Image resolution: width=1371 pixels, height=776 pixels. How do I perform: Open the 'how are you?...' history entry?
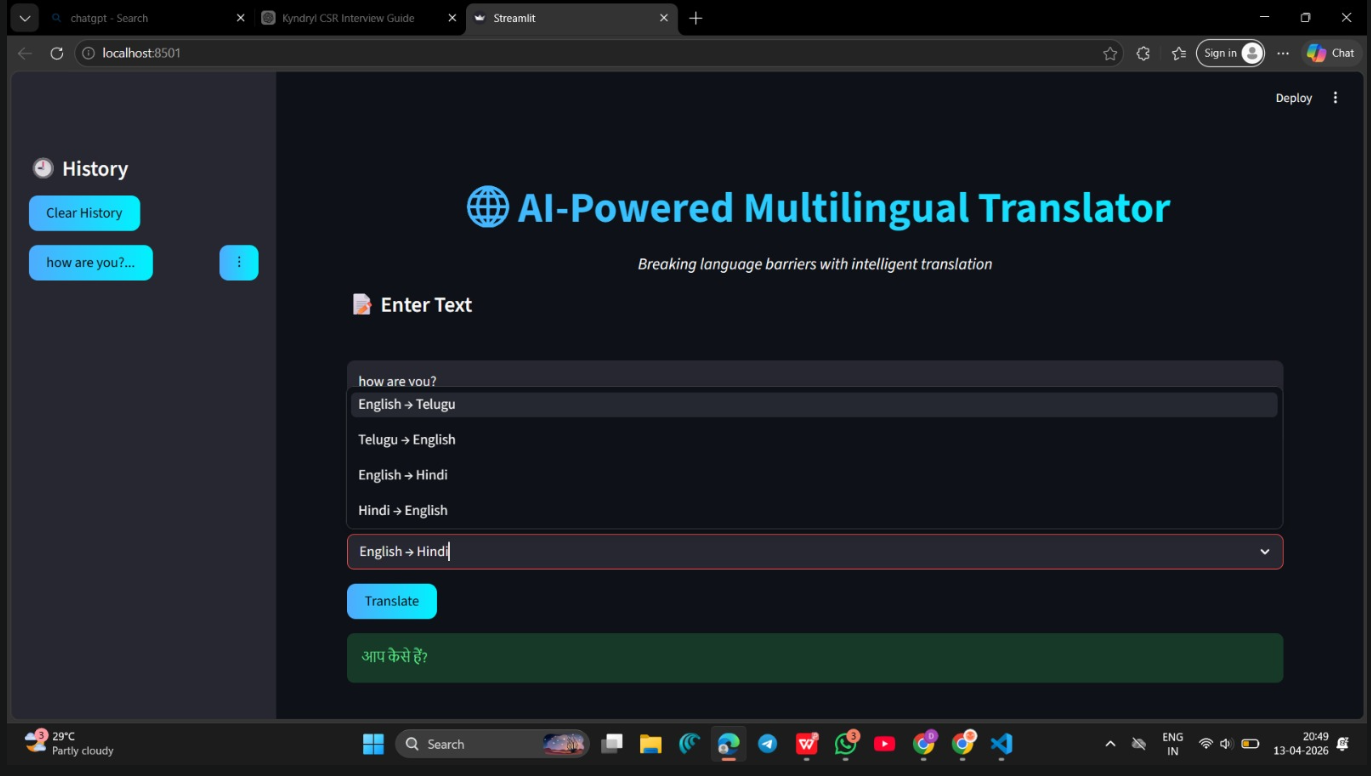tap(91, 263)
